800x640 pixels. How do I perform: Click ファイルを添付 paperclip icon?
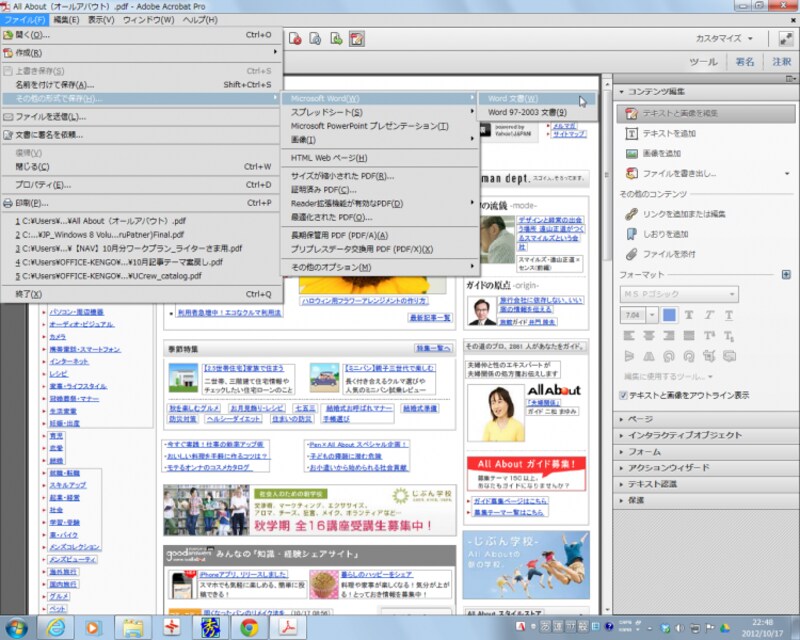[631, 254]
